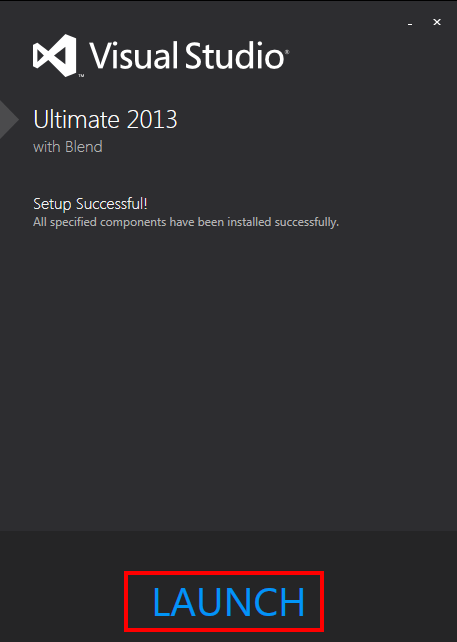Click the "2013" version number

152,120
